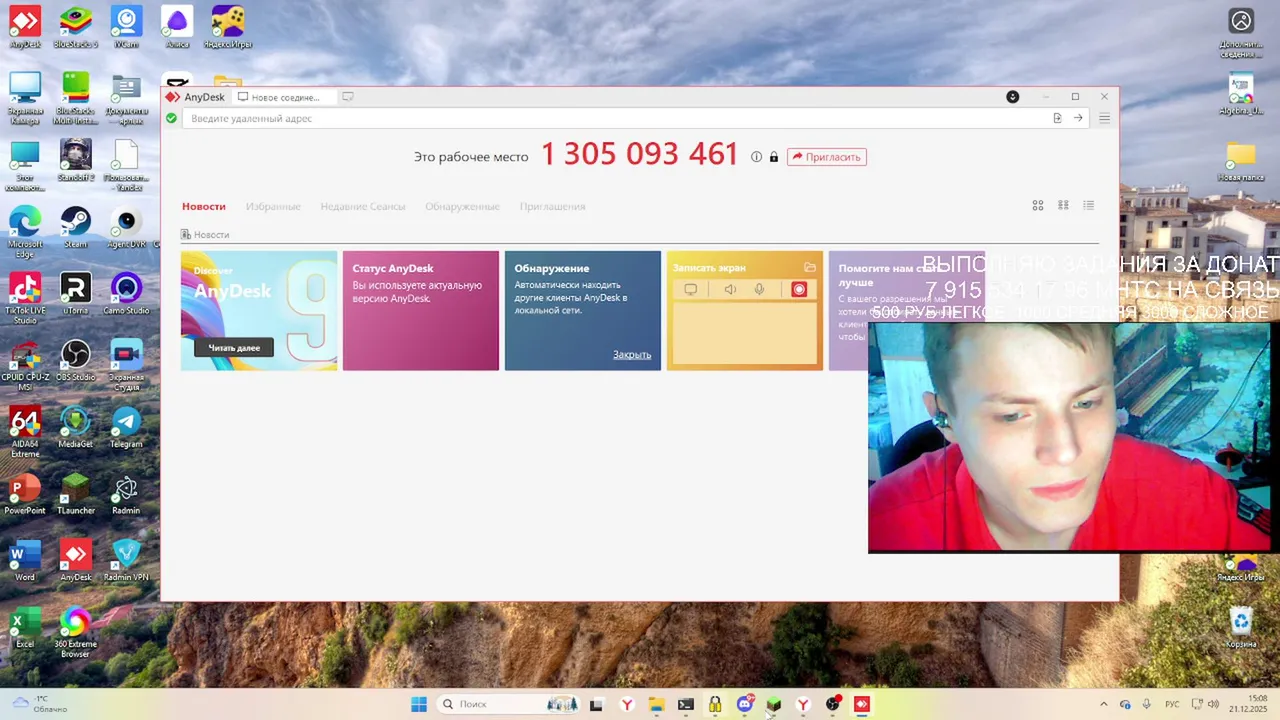The image size is (1280, 720).
Task: Click the РУС language indicator
Action: click(x=1173, y=704)
